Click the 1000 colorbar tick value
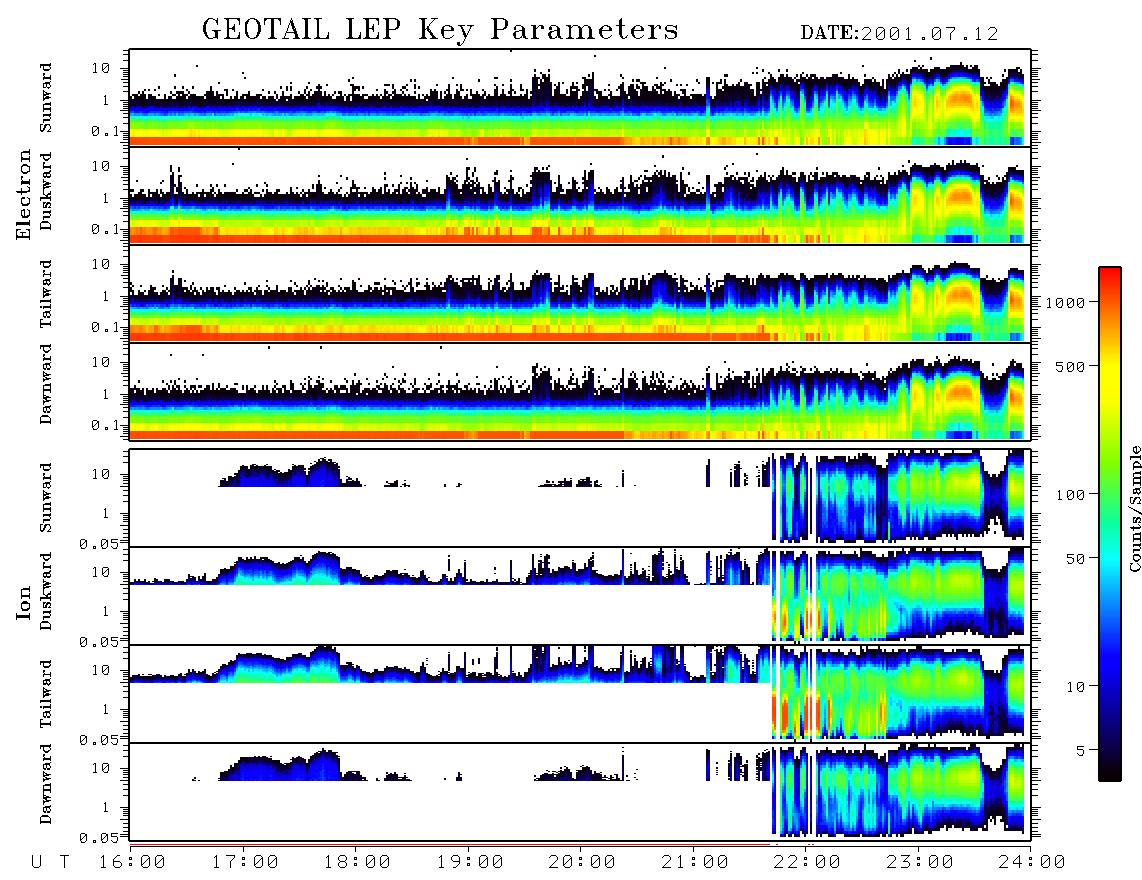Viewport: 1142px width, 880px height. 1065,302
